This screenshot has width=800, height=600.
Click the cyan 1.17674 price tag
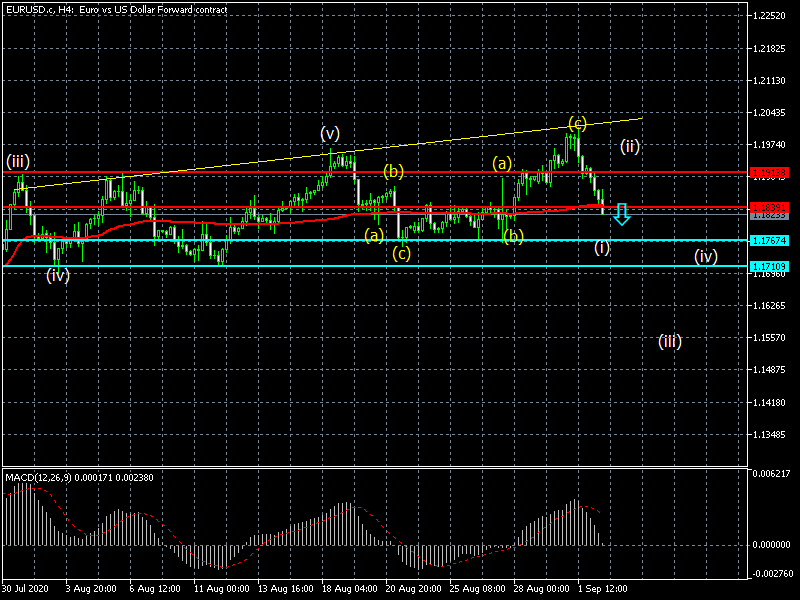pos(773,240)
